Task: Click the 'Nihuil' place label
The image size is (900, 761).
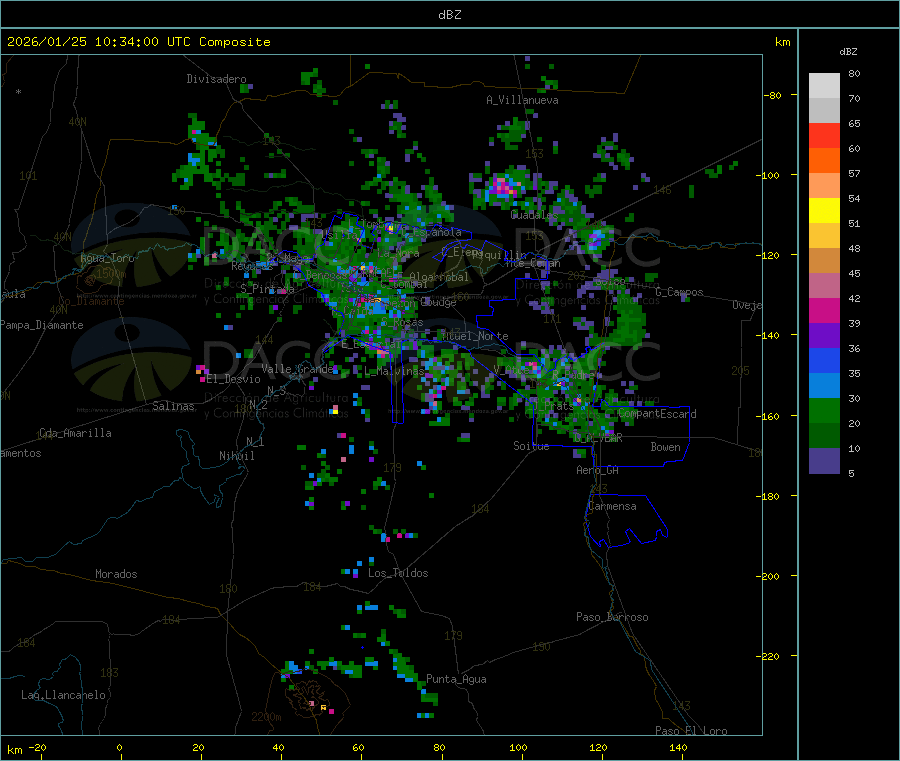Action: point(236,456)
